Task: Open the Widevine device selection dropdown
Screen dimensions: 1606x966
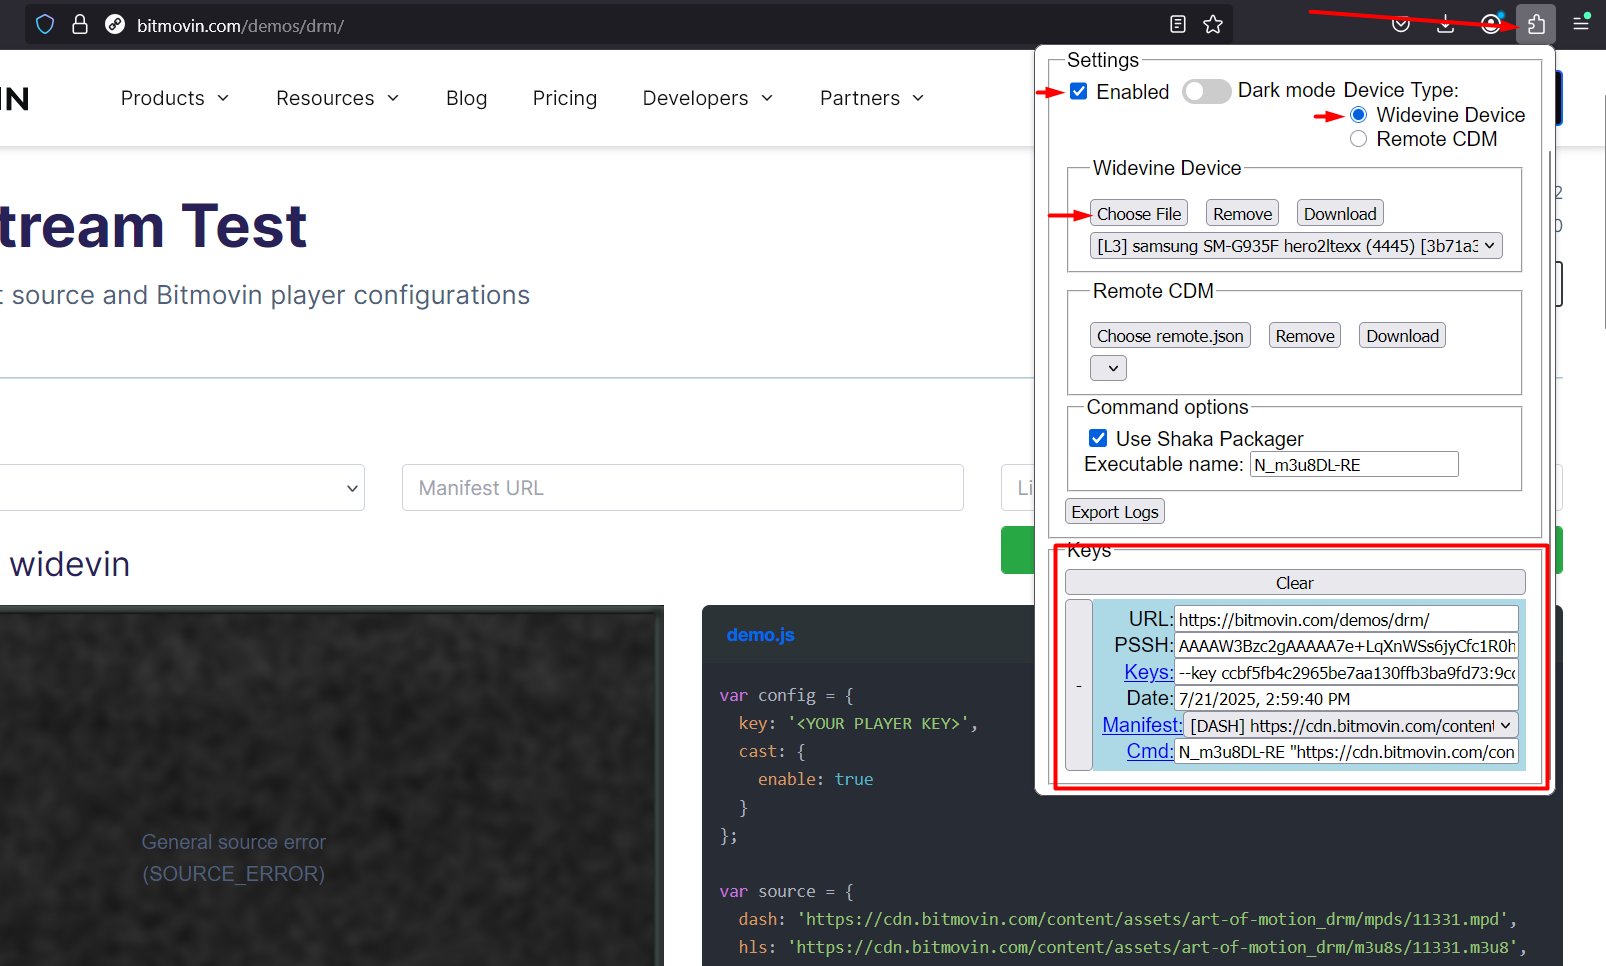Action: 1296,246
